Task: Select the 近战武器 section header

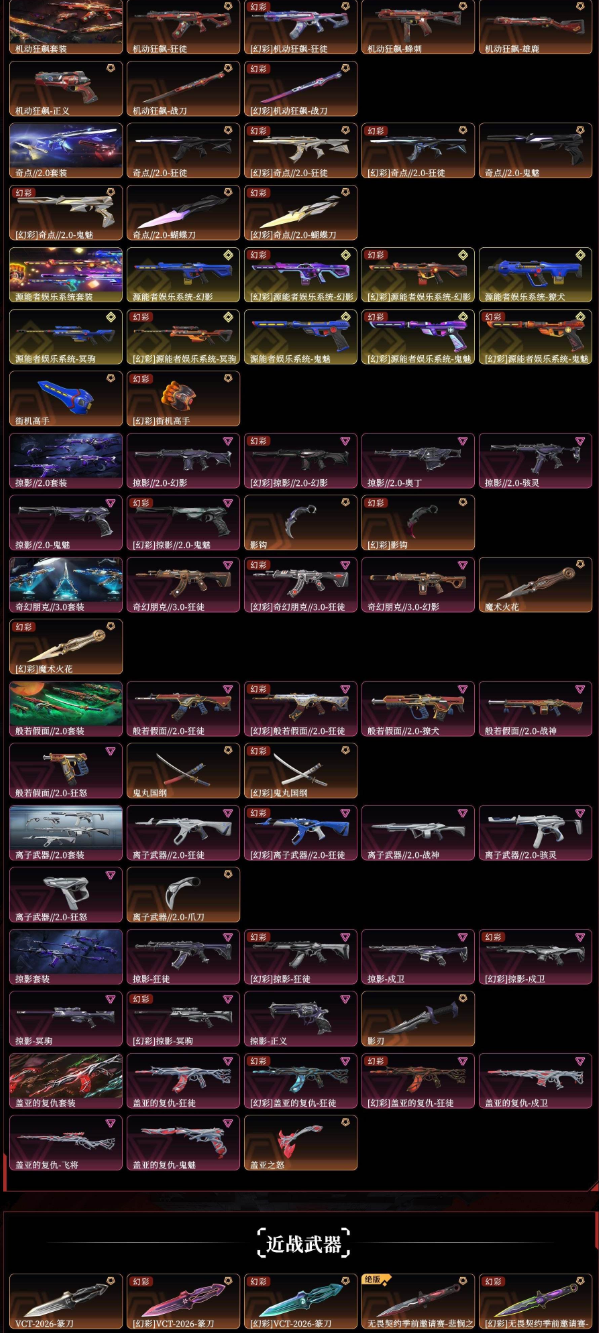Action: click(303, 1244)
